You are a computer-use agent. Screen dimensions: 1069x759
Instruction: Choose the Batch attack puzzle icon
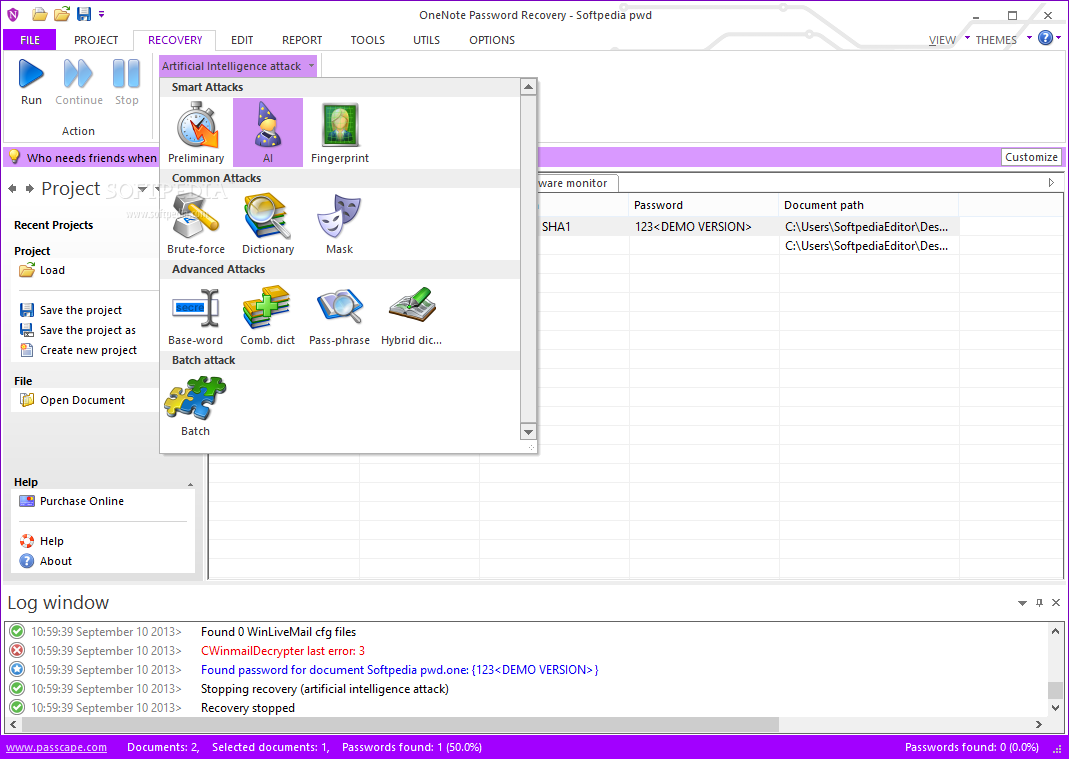[196, 406]
